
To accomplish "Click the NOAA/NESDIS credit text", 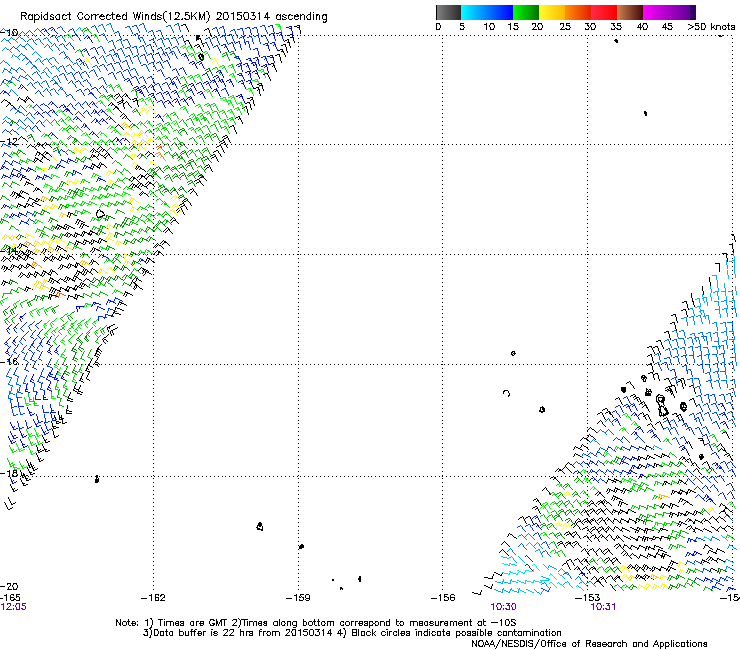I will pyautogui.click(x=589, y=644).
